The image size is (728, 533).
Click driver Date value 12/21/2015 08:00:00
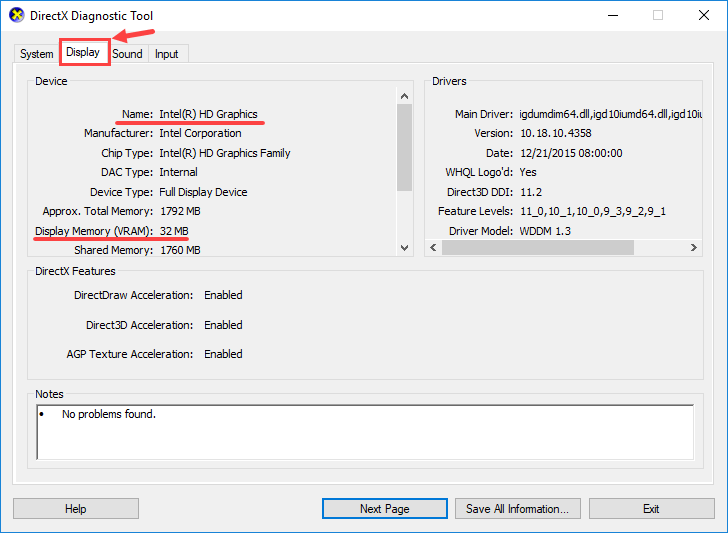pos(571,153)
